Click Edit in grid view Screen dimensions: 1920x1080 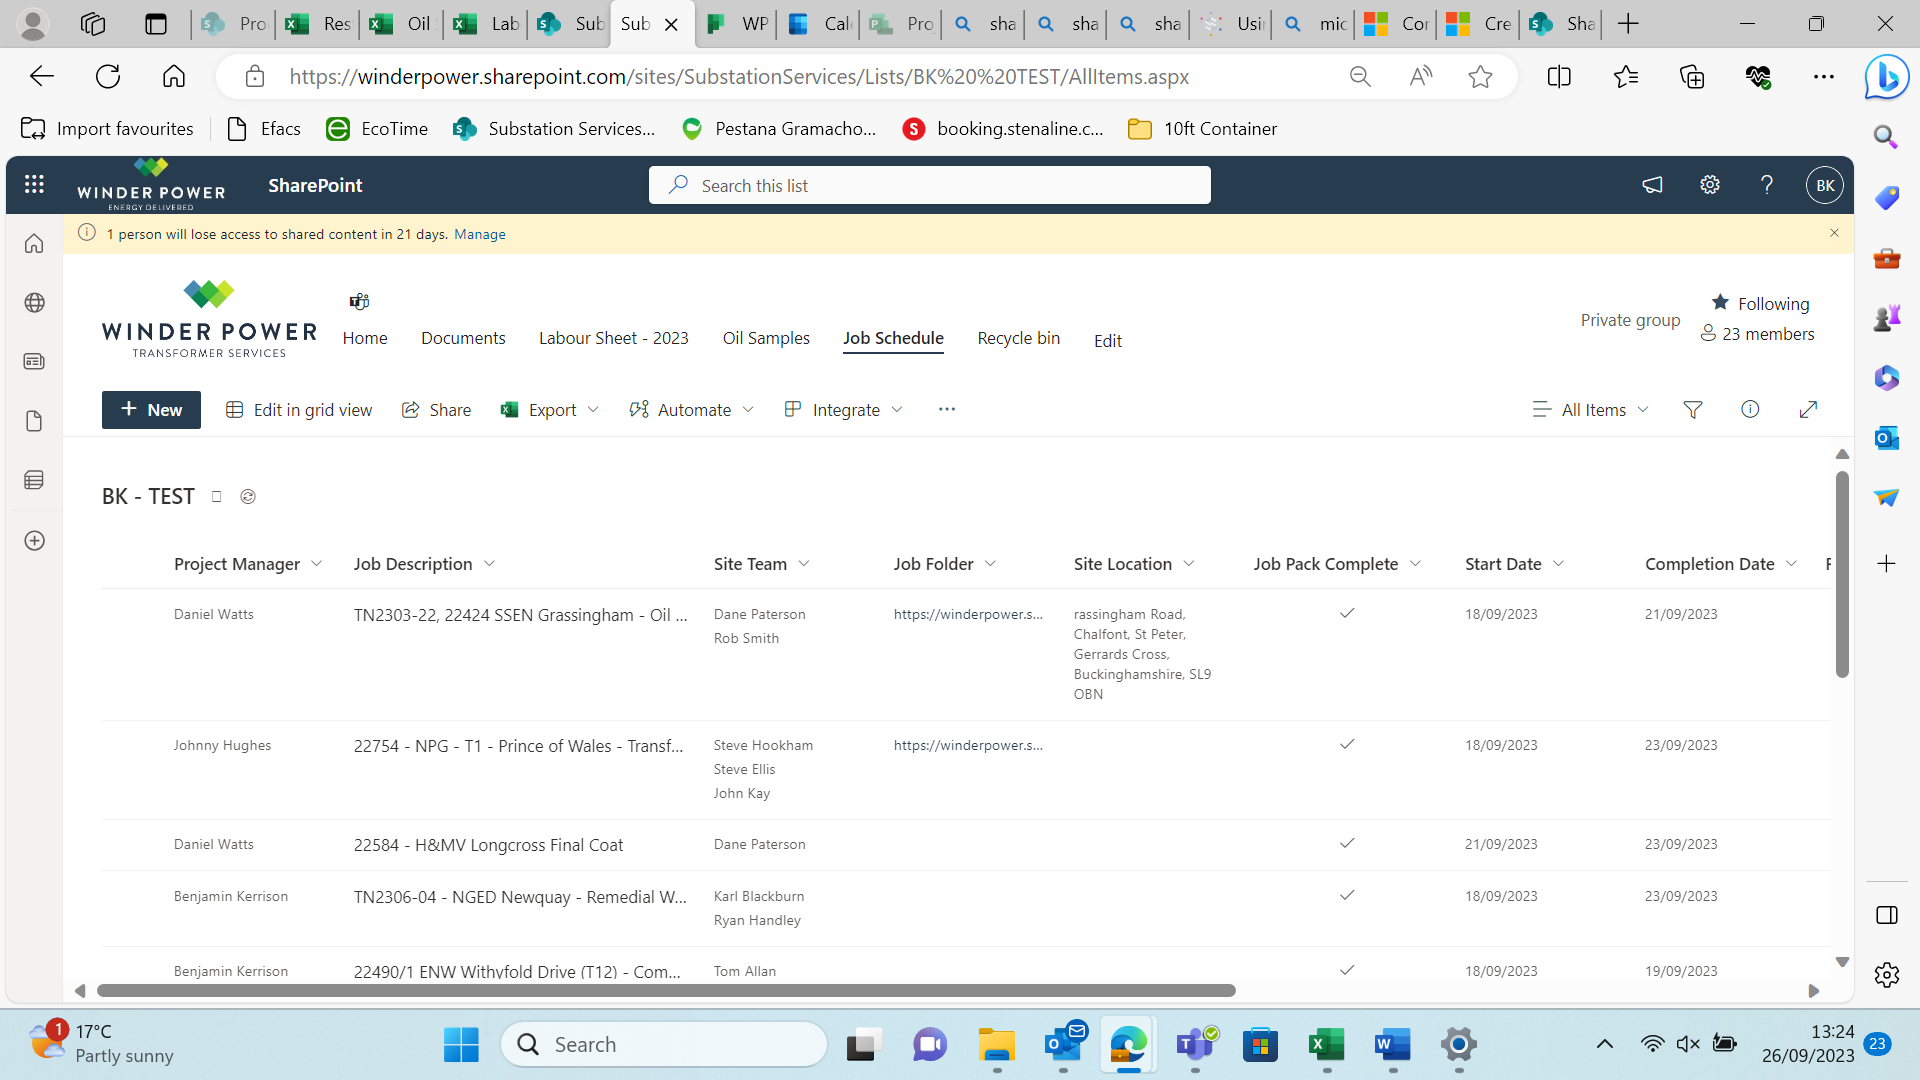[299, 410]
